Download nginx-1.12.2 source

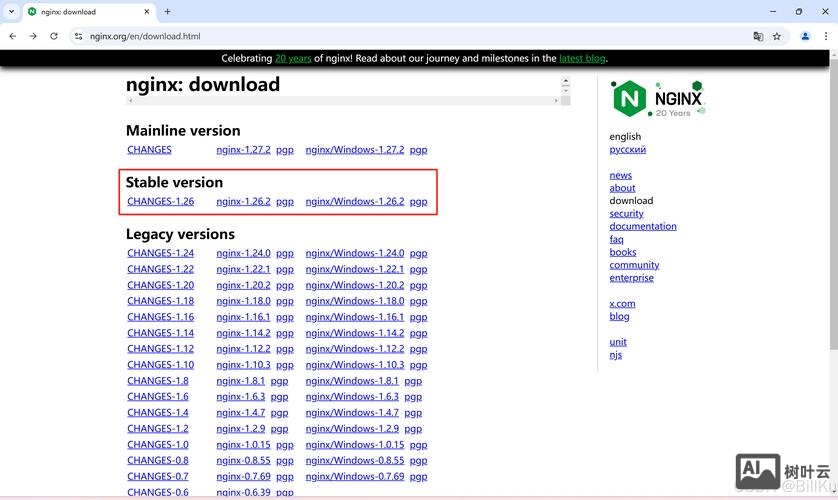click(x=243, y=349)
